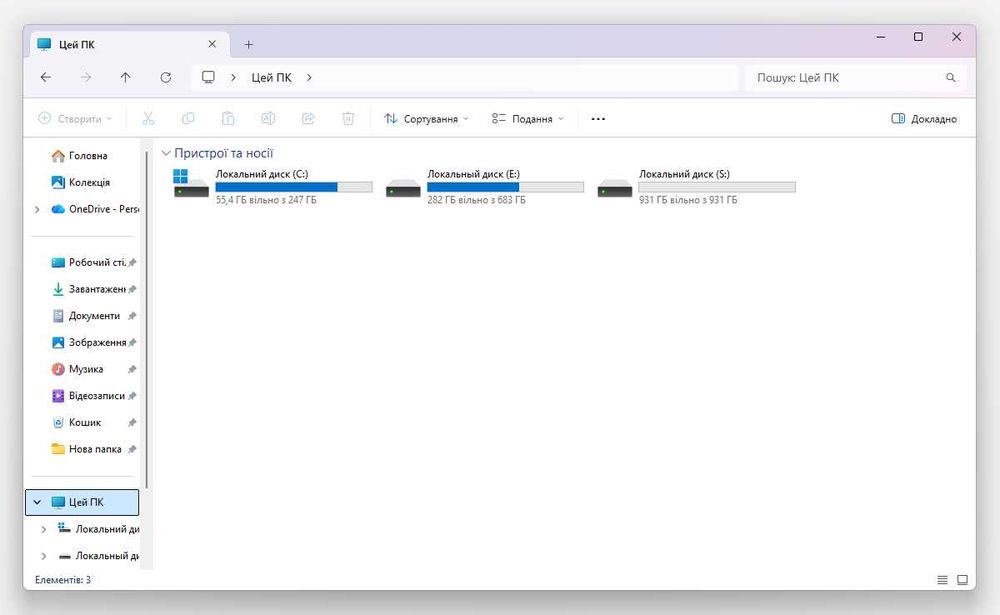Screen dimensions: 1000x615
Task: Open Робочий стіл in sidebar
Action: pos(88,262)
